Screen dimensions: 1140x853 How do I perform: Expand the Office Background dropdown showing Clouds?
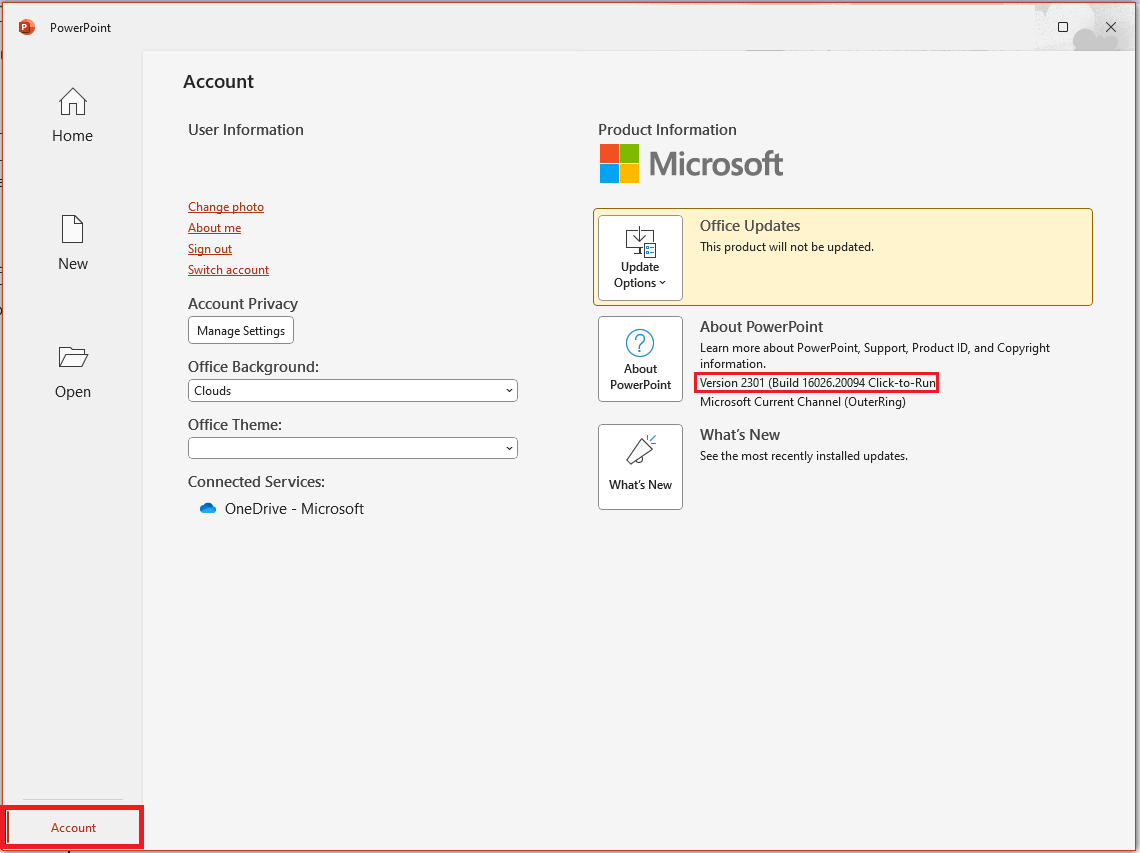click(353, 391)
